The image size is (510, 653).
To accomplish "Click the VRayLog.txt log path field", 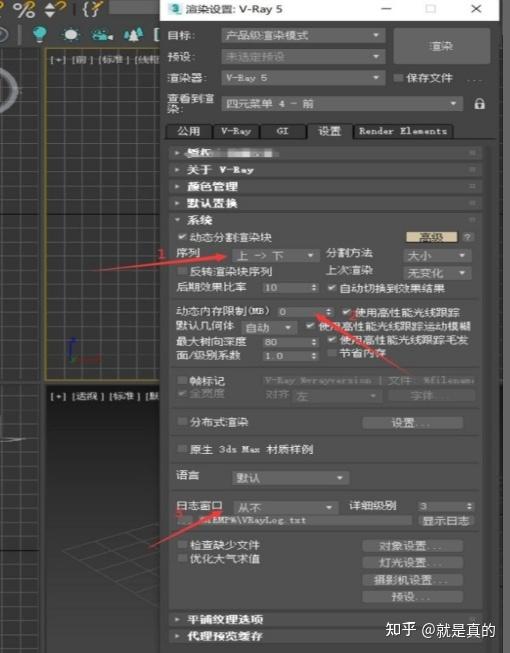I will click(x=304, y=520).
